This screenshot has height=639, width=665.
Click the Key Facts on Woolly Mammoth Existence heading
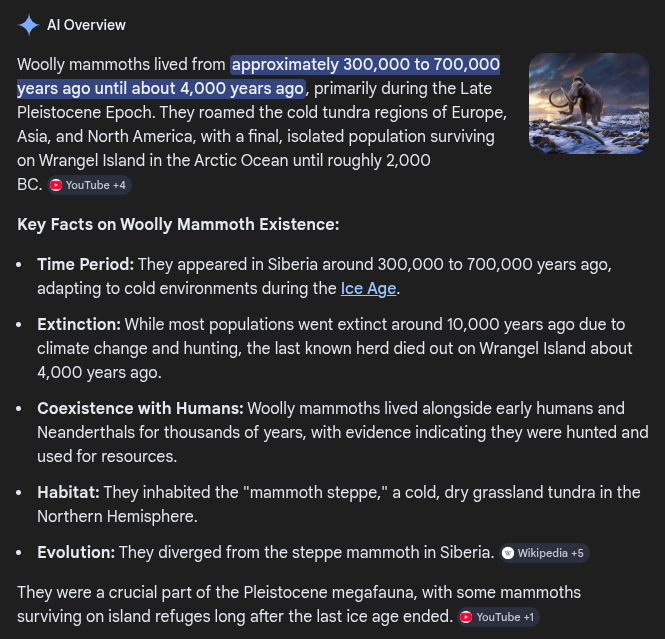pyautogui.click(x=178, y=224)
